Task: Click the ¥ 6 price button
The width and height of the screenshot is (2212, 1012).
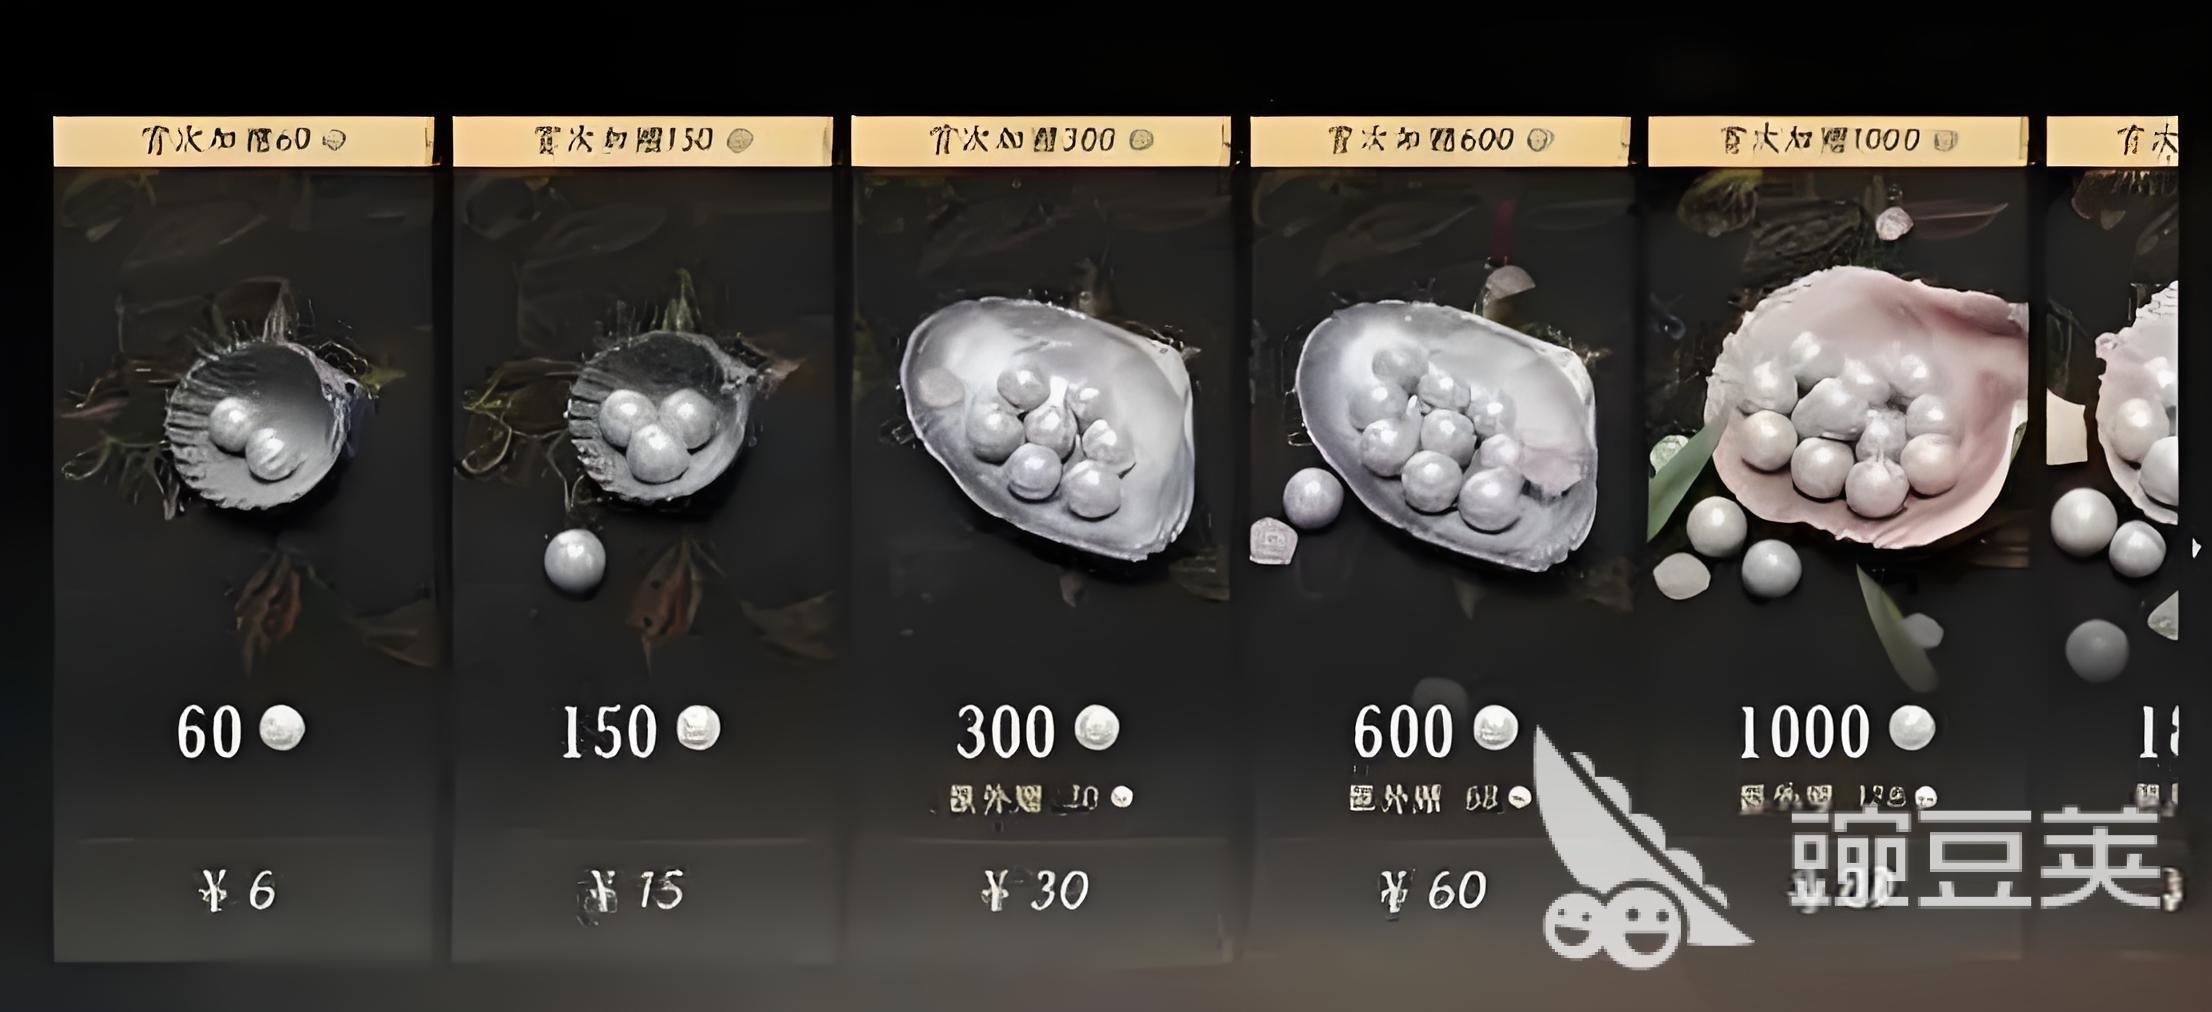Action: (x=238, y=890)
